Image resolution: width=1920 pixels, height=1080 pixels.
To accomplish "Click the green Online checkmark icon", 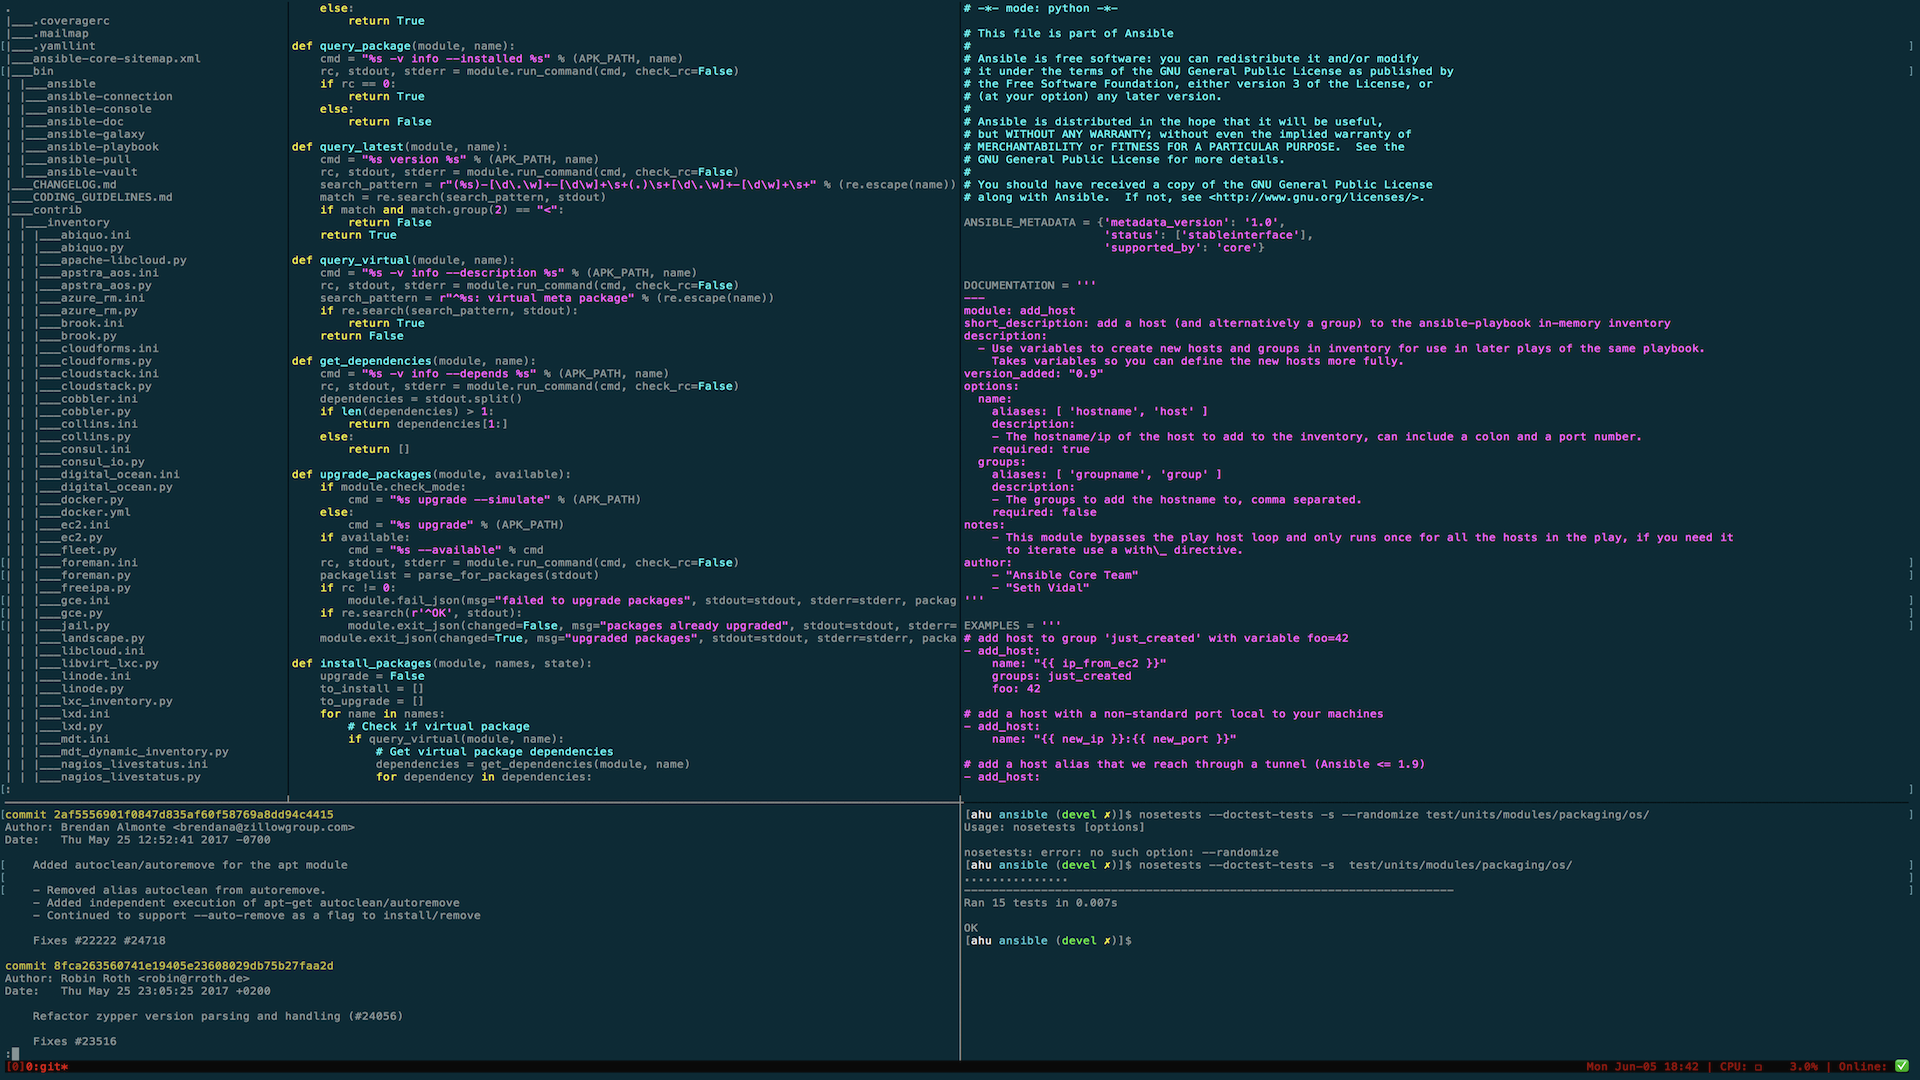I will [1901, 1066].
